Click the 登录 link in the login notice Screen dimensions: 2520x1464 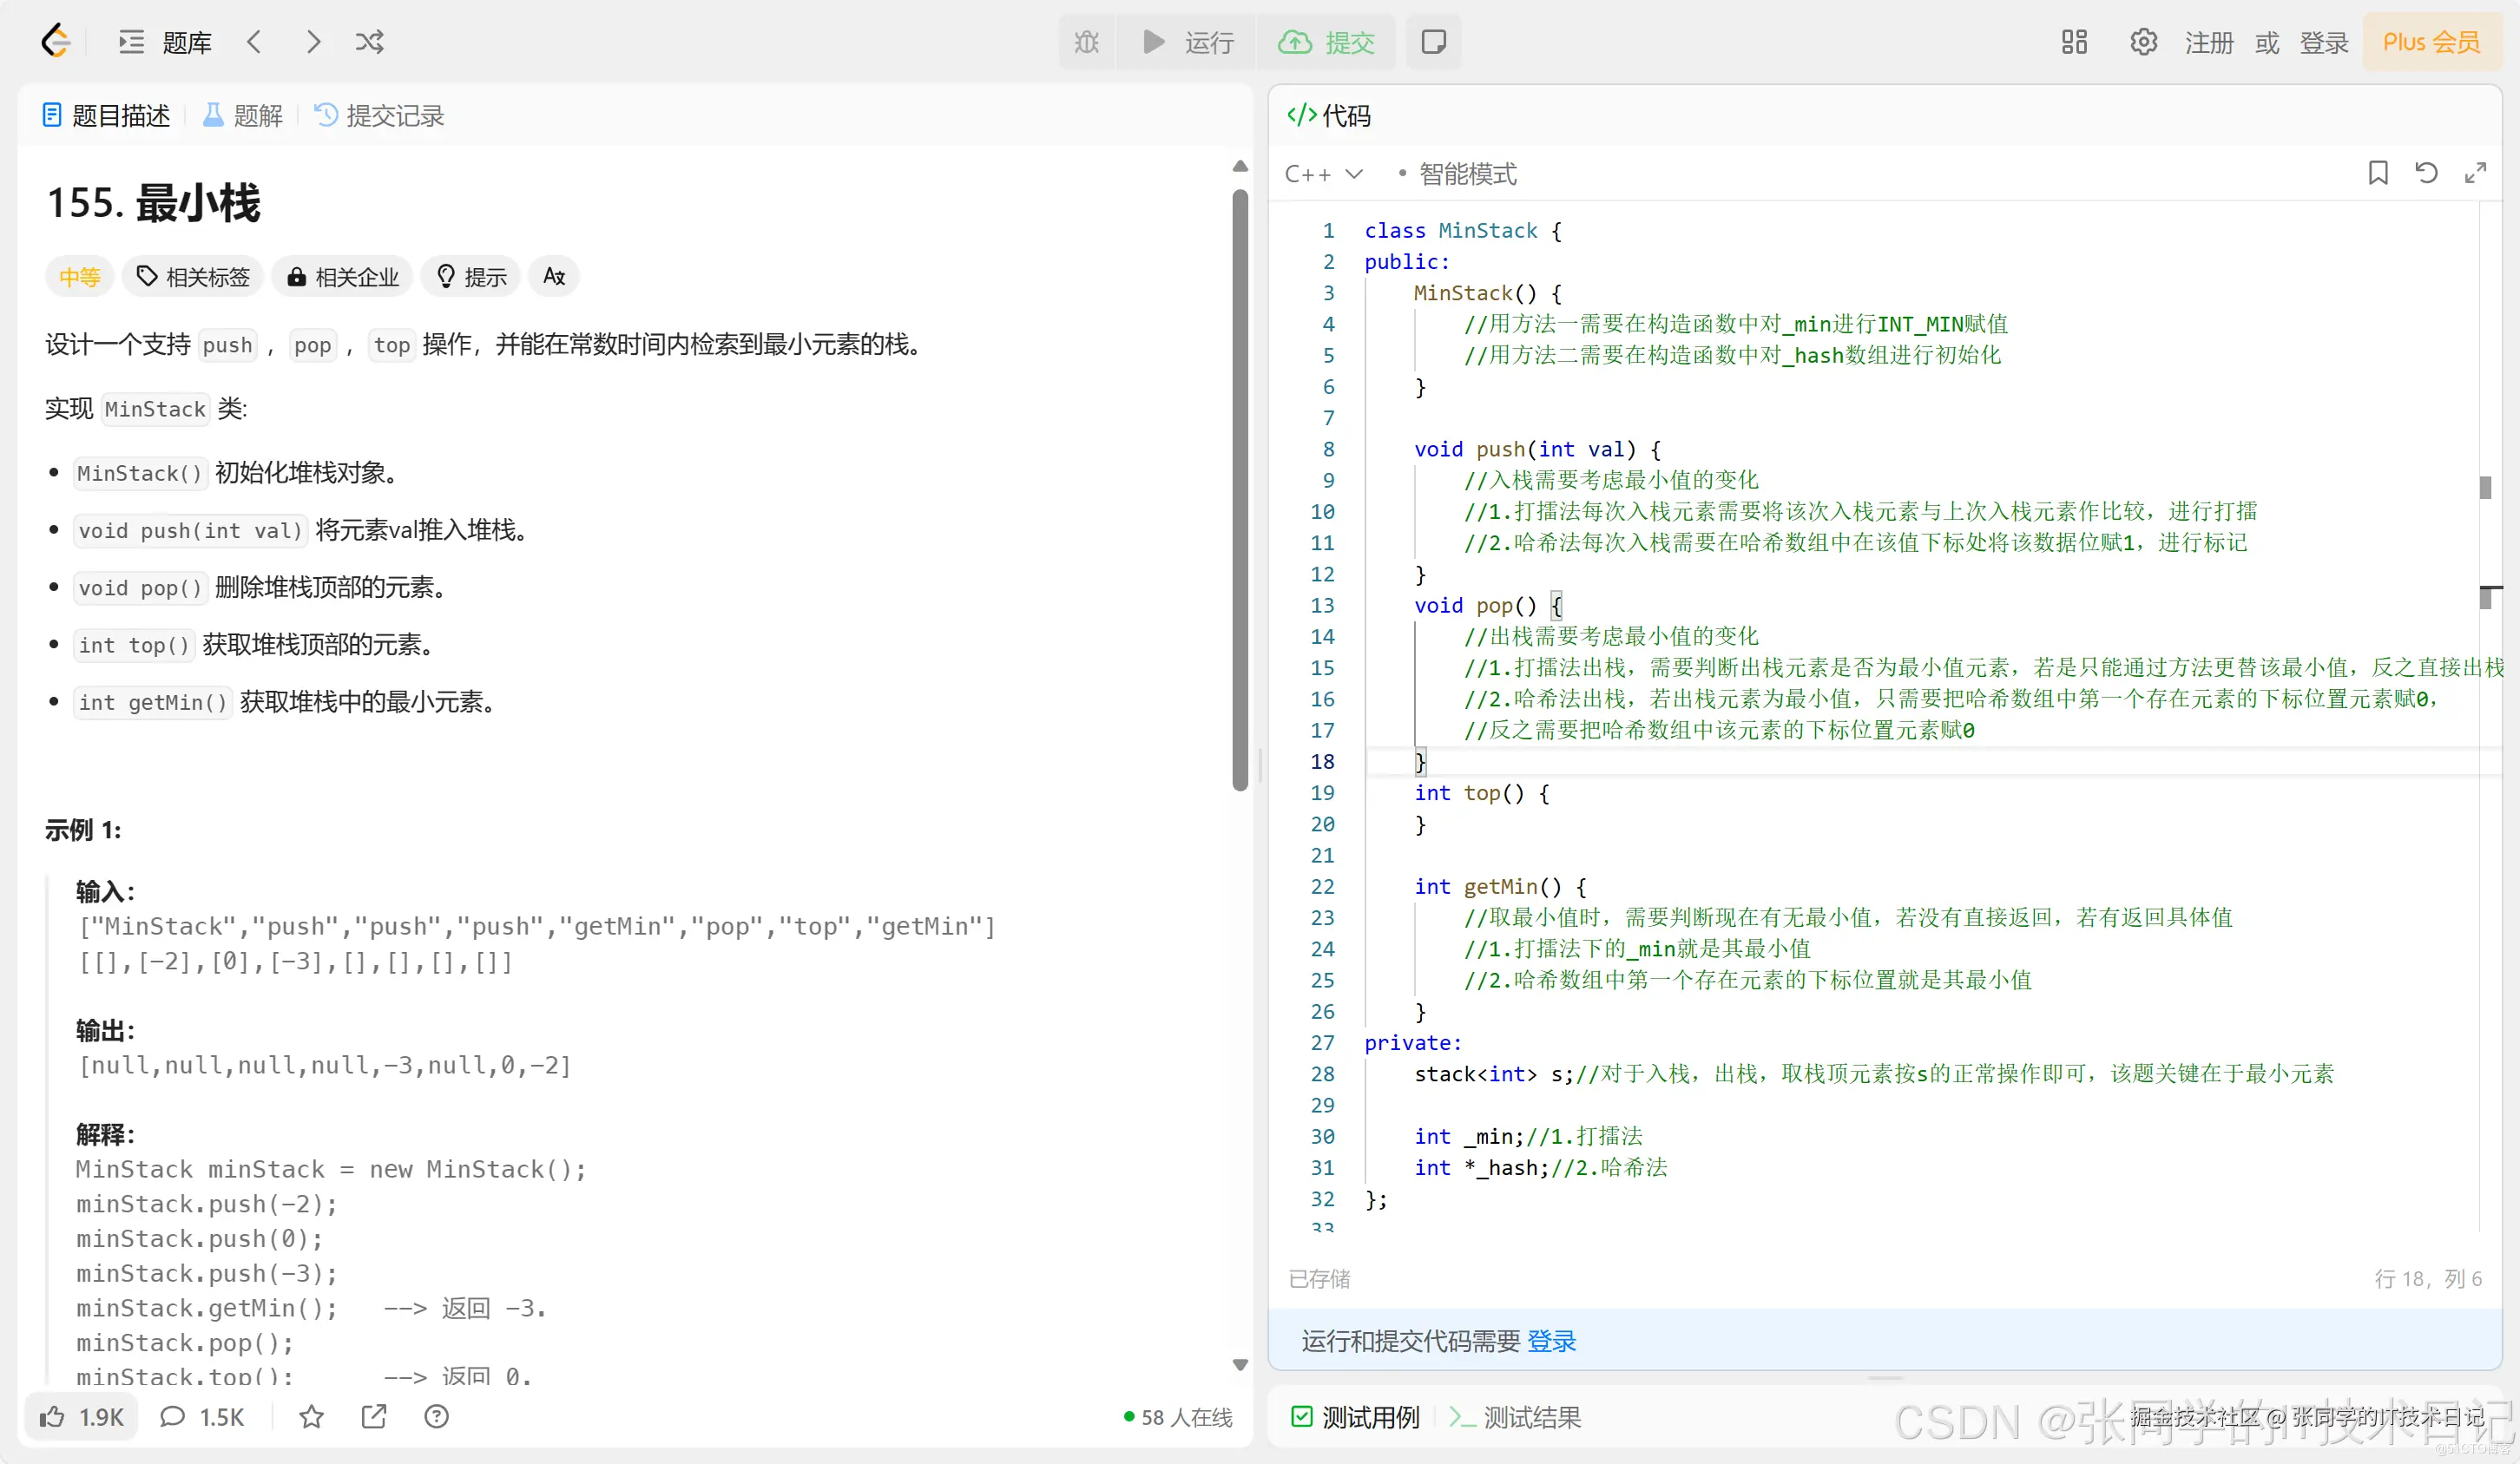tap(1551, 1341)
